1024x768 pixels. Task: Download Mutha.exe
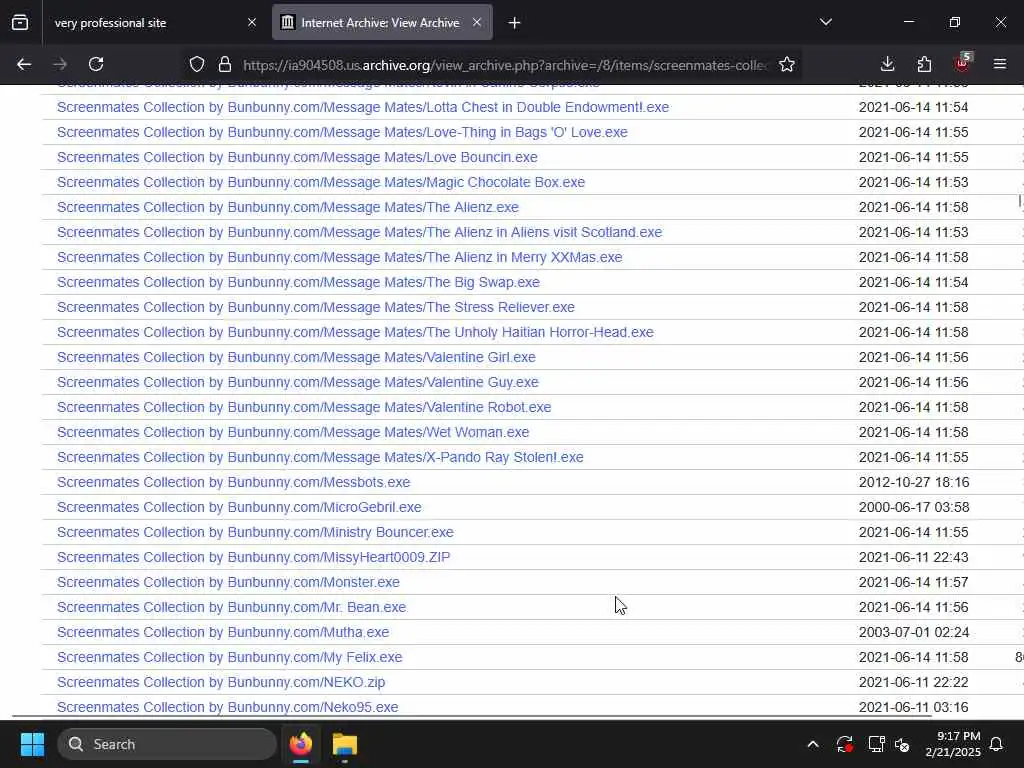pos(223,632)
